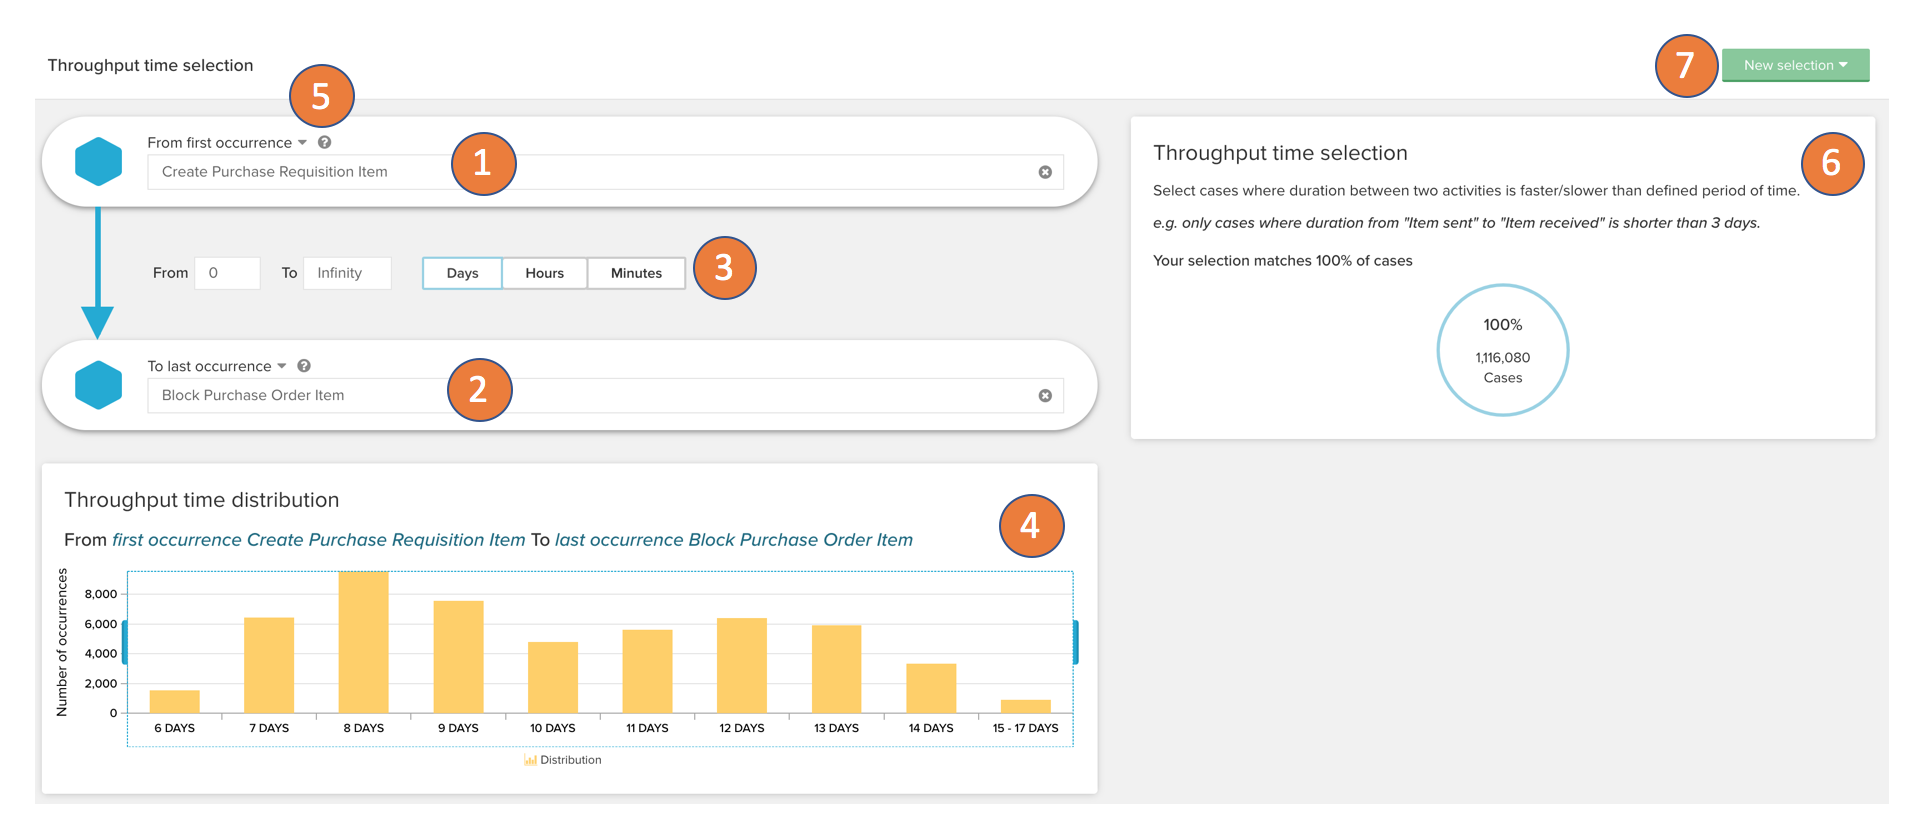The height and width of the screenshot is (838, 1922).
Task: Clear the Create Purchase Requisition Item field
Action: [1045, 172]
